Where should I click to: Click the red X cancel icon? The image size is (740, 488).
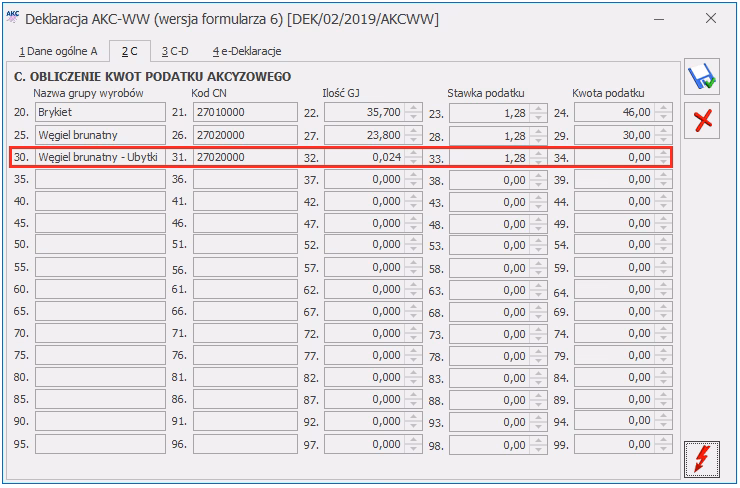pos(704,120)
